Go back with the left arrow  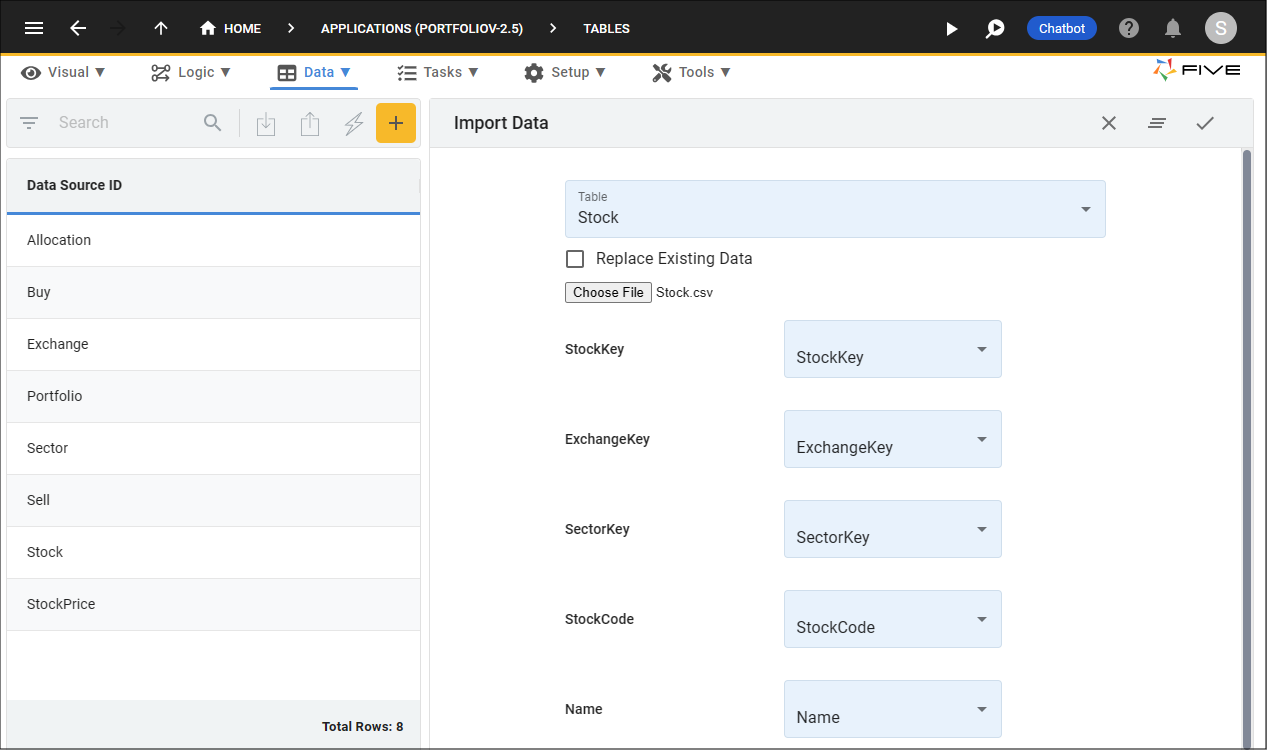(x=78, y=28)
